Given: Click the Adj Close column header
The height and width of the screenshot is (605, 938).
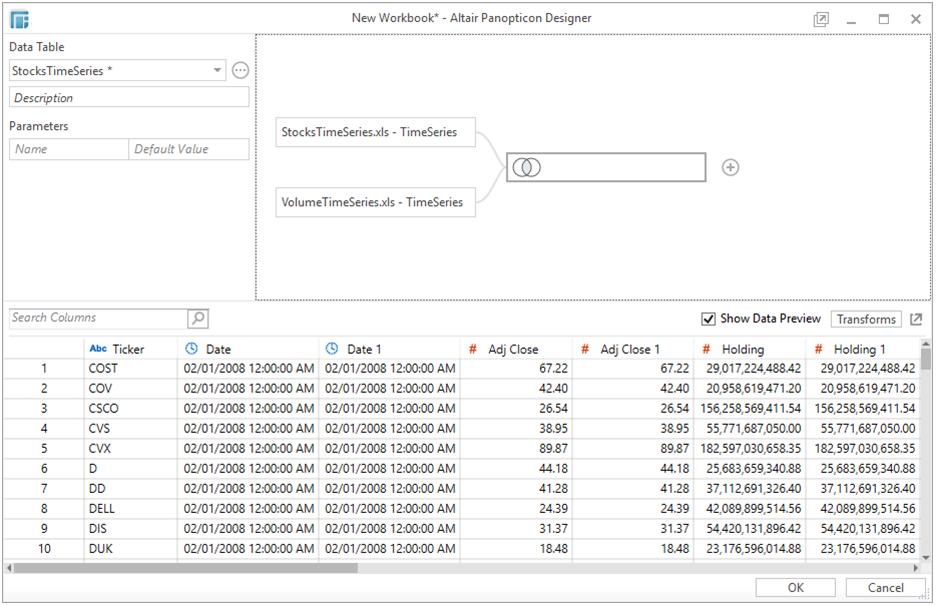Looking at the screenshot, I should click(513, 349).
